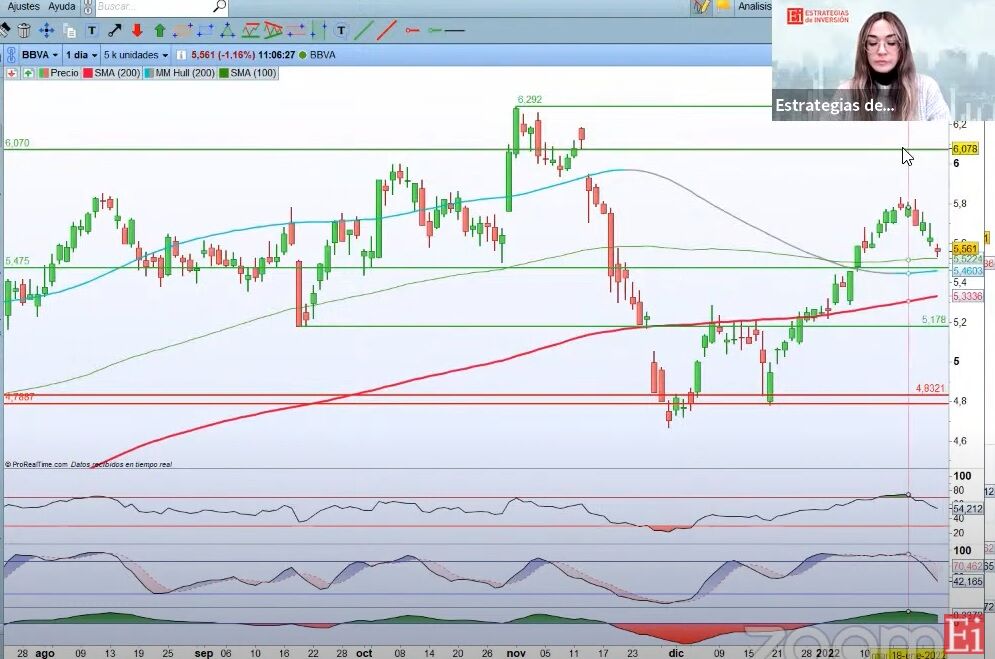
Task: Click the small green up-arrow legend icon
Action: 28,74
